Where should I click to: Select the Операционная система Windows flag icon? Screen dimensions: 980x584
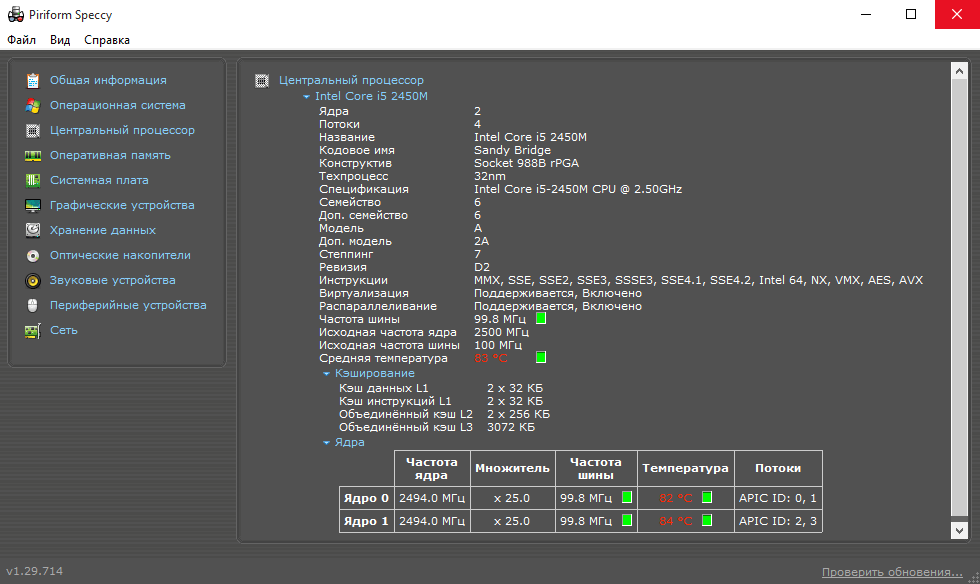32,105
